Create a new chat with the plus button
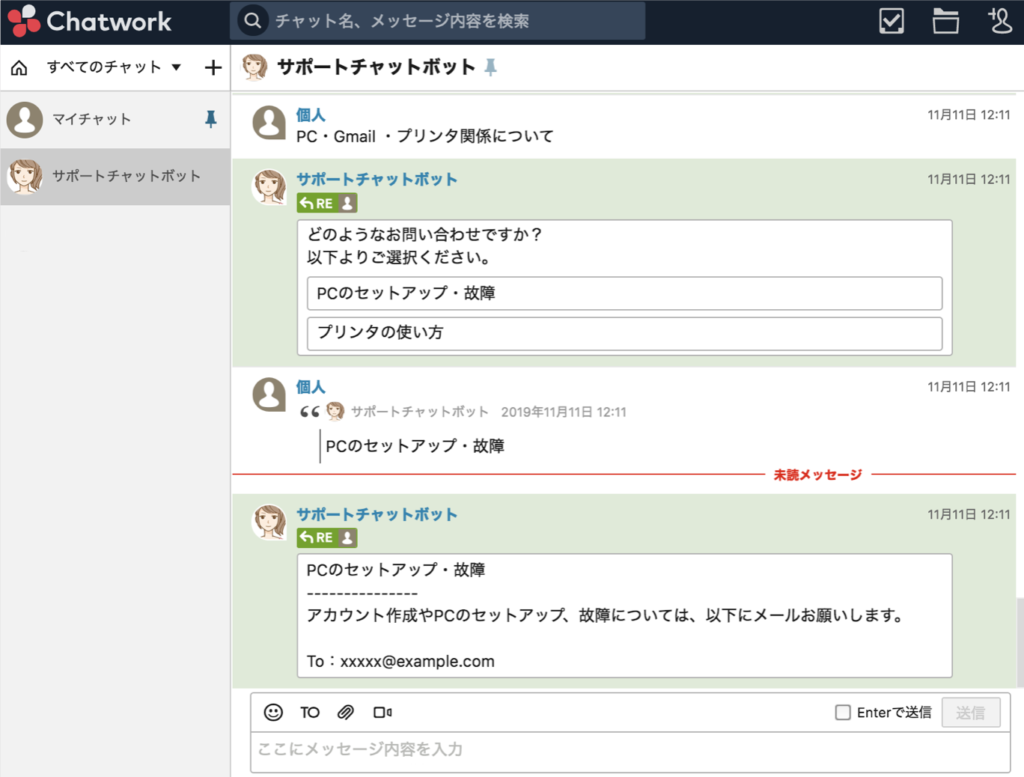The height and width of the screenshot is (777, 1024). 212,67
